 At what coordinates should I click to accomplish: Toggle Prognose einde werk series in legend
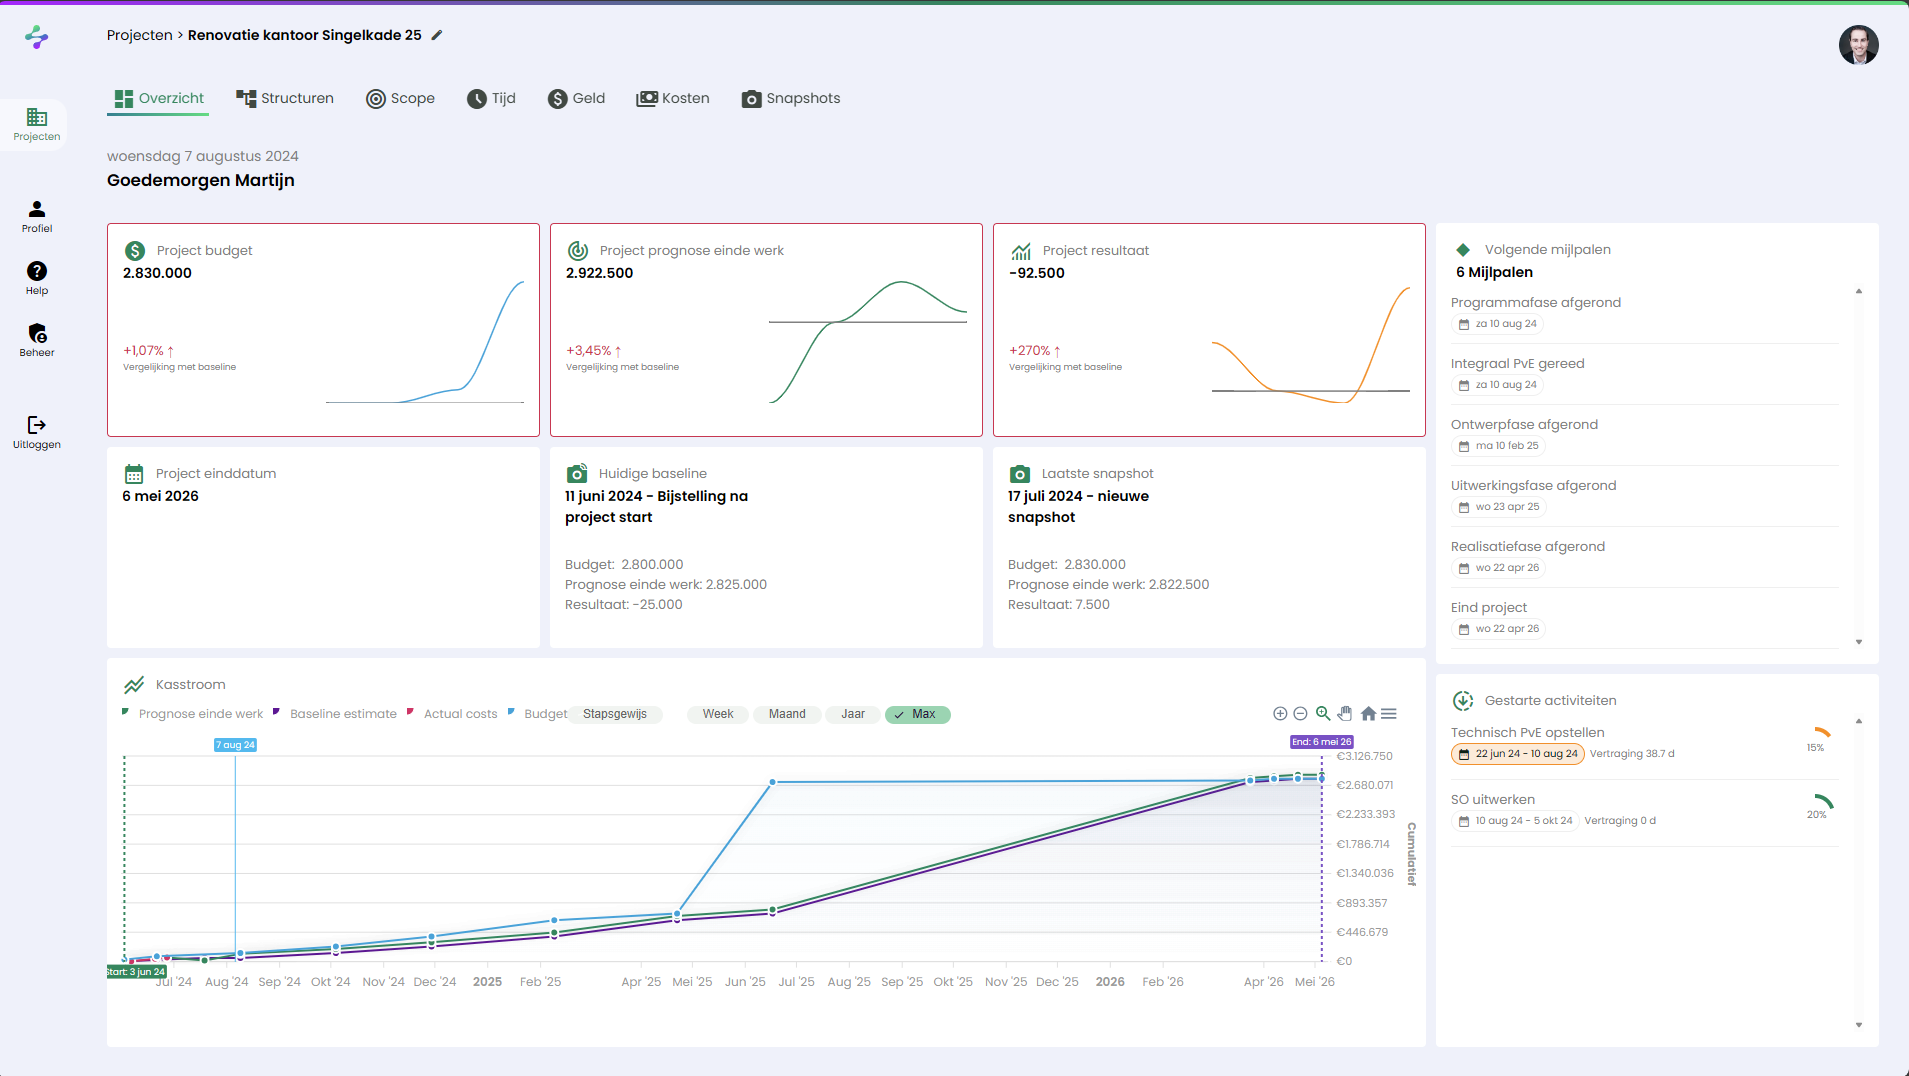200,714
